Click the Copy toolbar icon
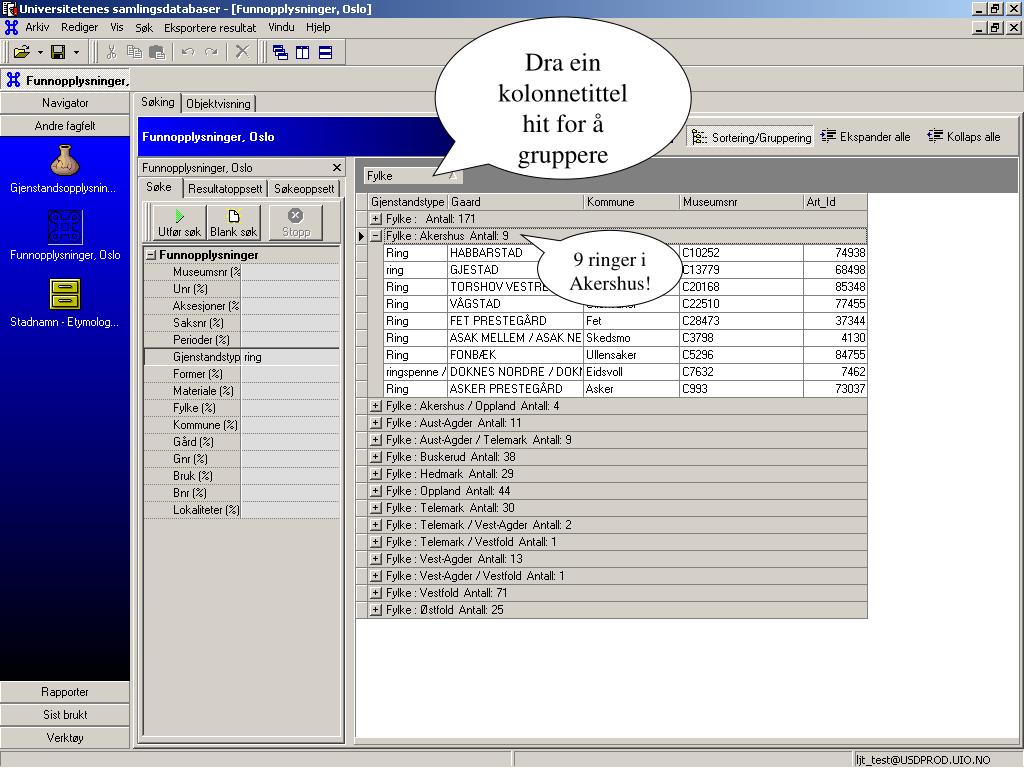The image size is (1024, 768). click(x=134, y=52)
